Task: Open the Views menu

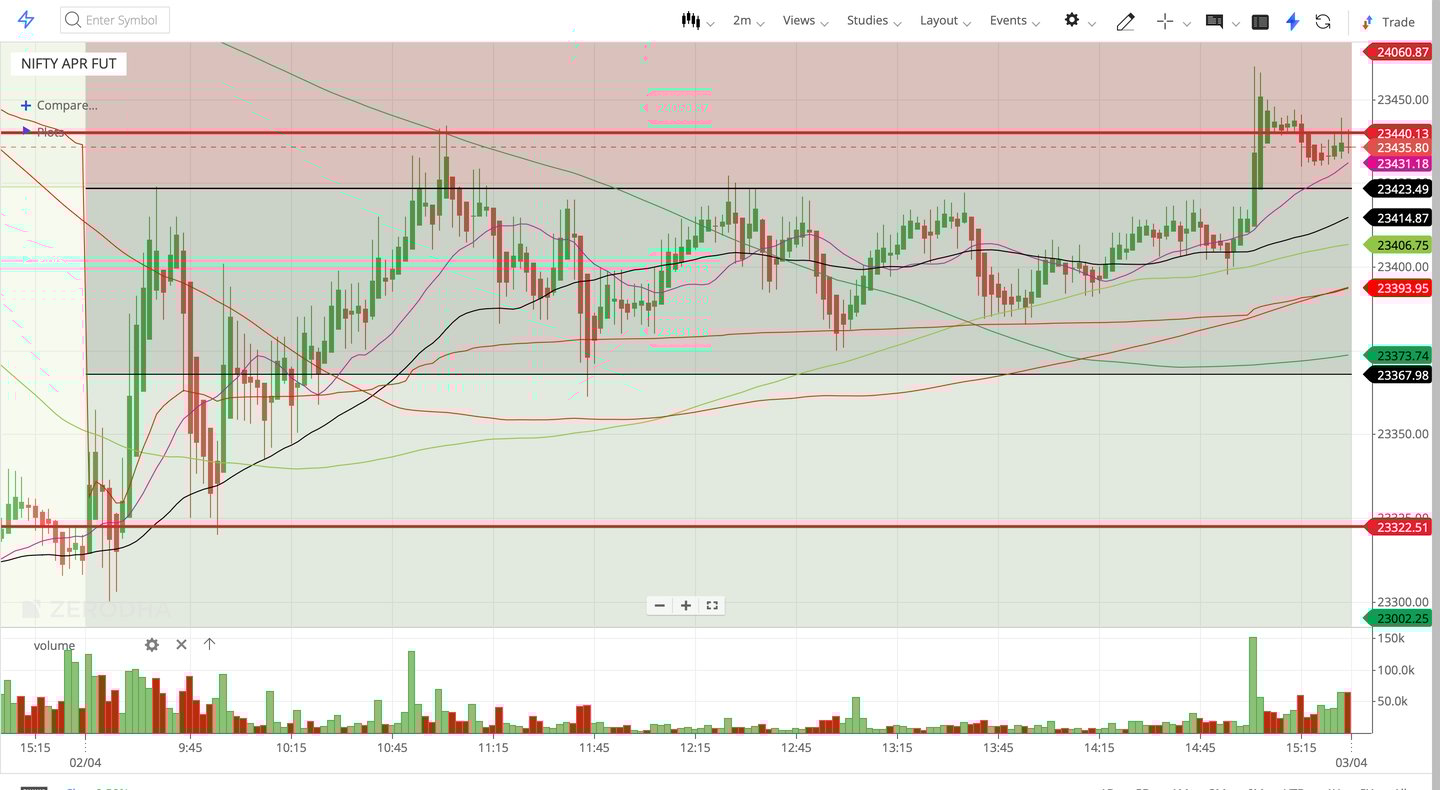Action: 805,20
